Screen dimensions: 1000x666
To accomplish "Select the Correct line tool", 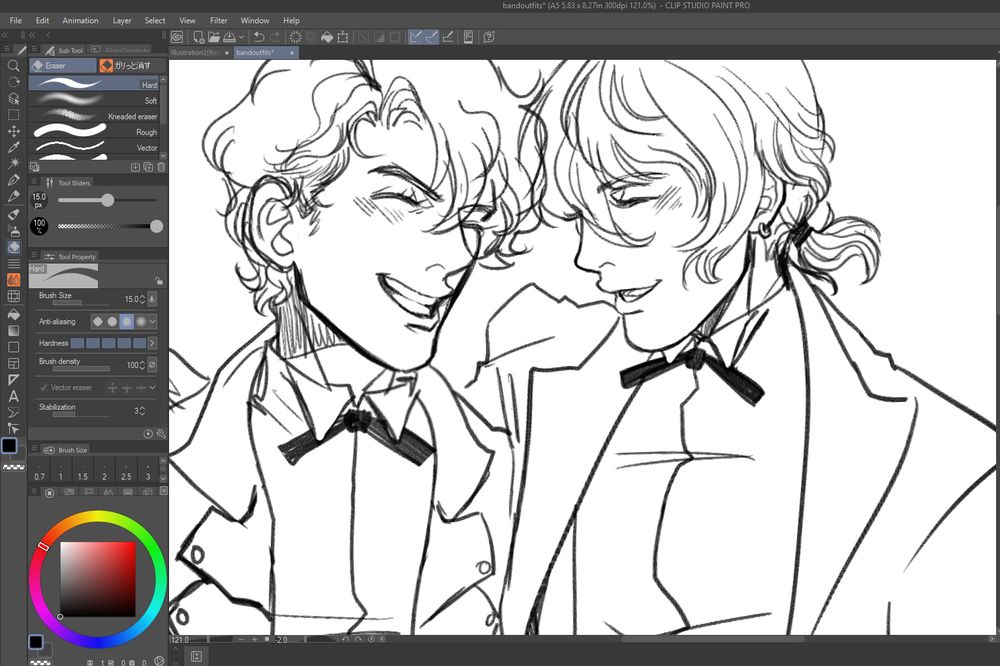I will click(13, 429).
